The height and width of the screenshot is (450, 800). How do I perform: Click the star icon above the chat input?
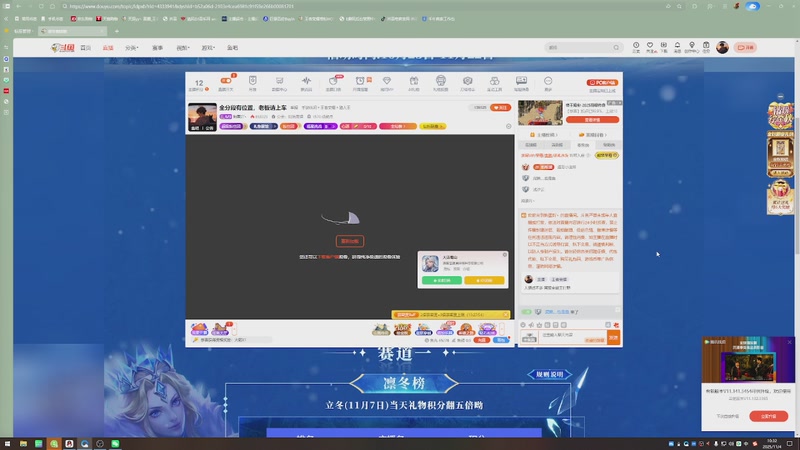[539, 324]
